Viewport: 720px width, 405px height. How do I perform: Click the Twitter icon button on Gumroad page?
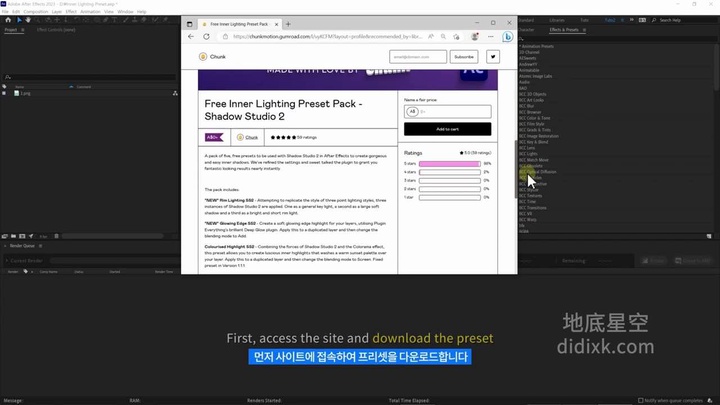pos(491,57)
